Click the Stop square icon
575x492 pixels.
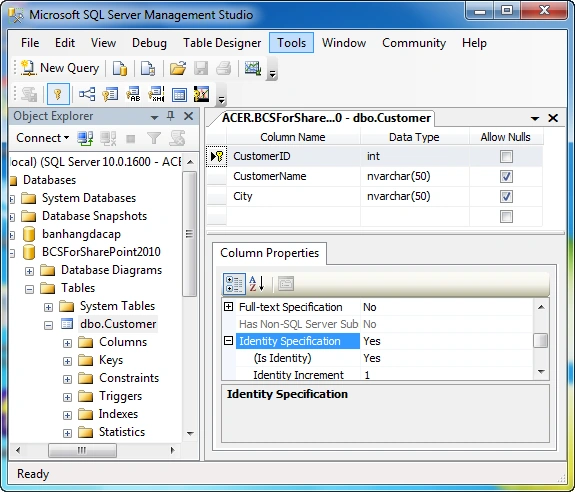point(131,139)
